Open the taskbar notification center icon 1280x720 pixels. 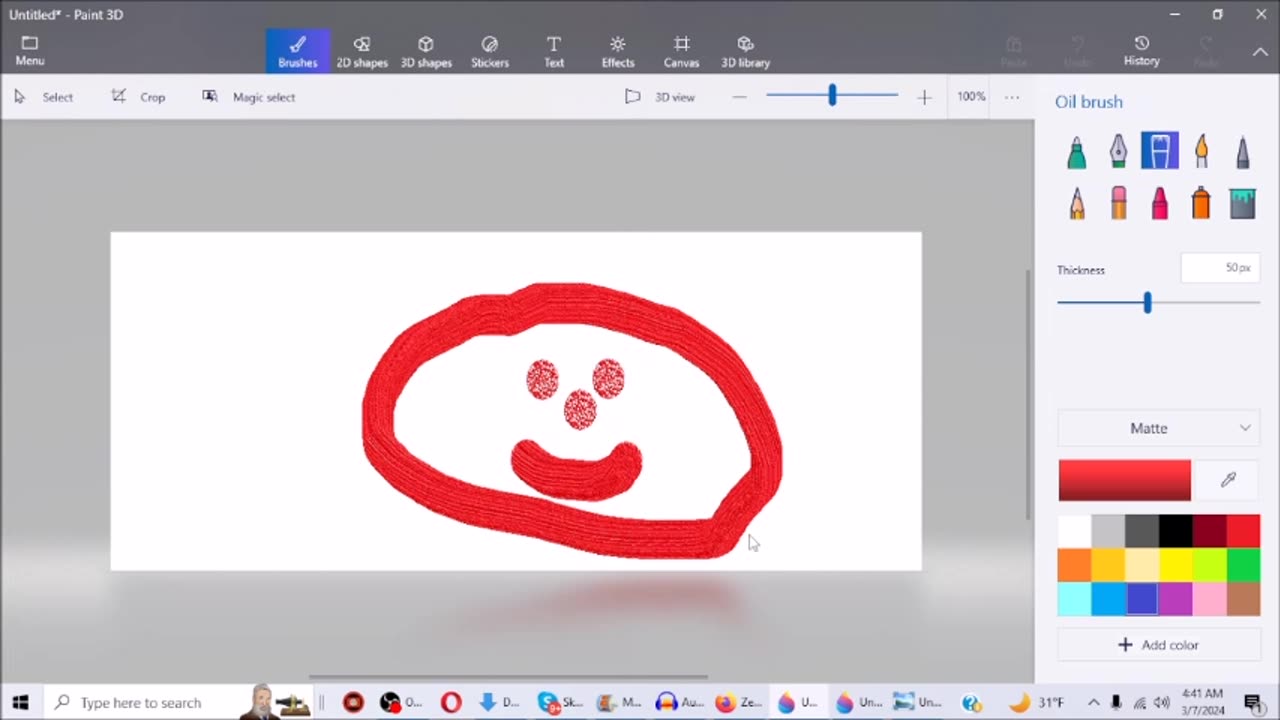(x=1252, y=703)
